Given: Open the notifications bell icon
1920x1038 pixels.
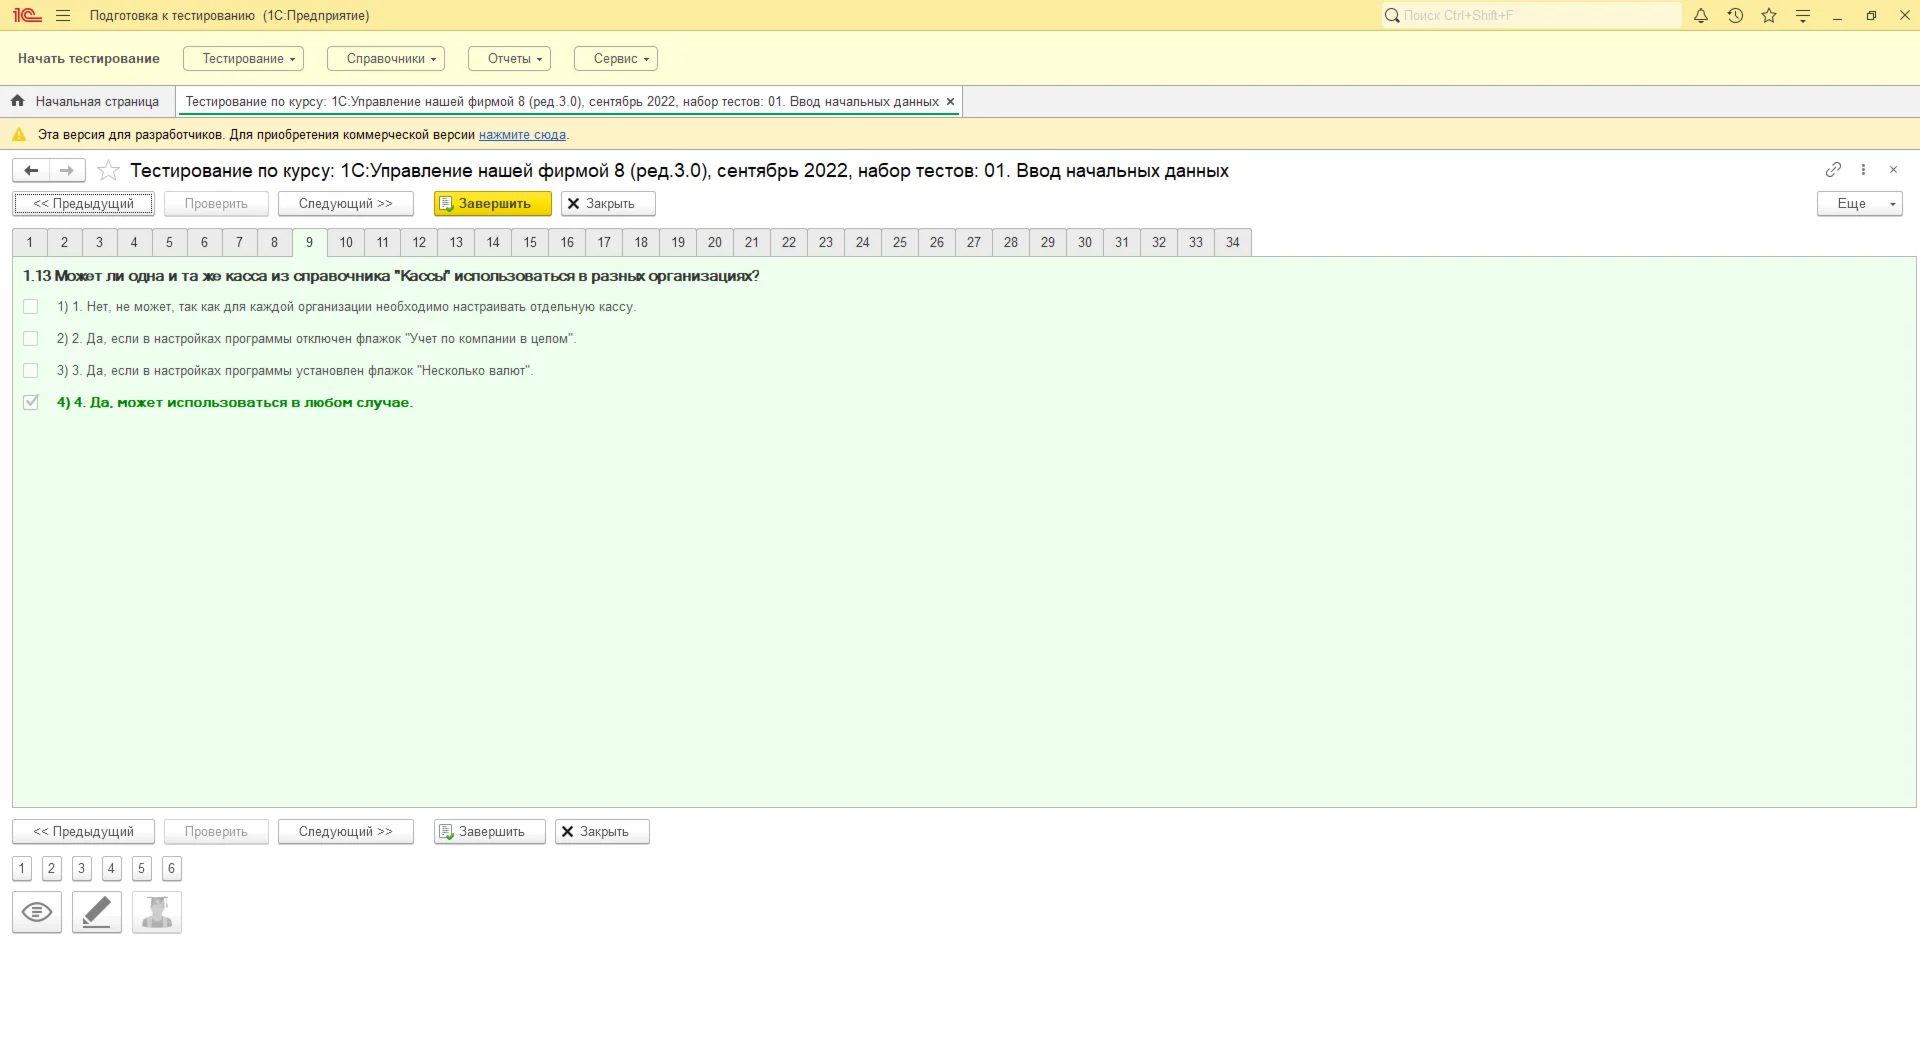Looking at the screenshot, I should 1700,16.
